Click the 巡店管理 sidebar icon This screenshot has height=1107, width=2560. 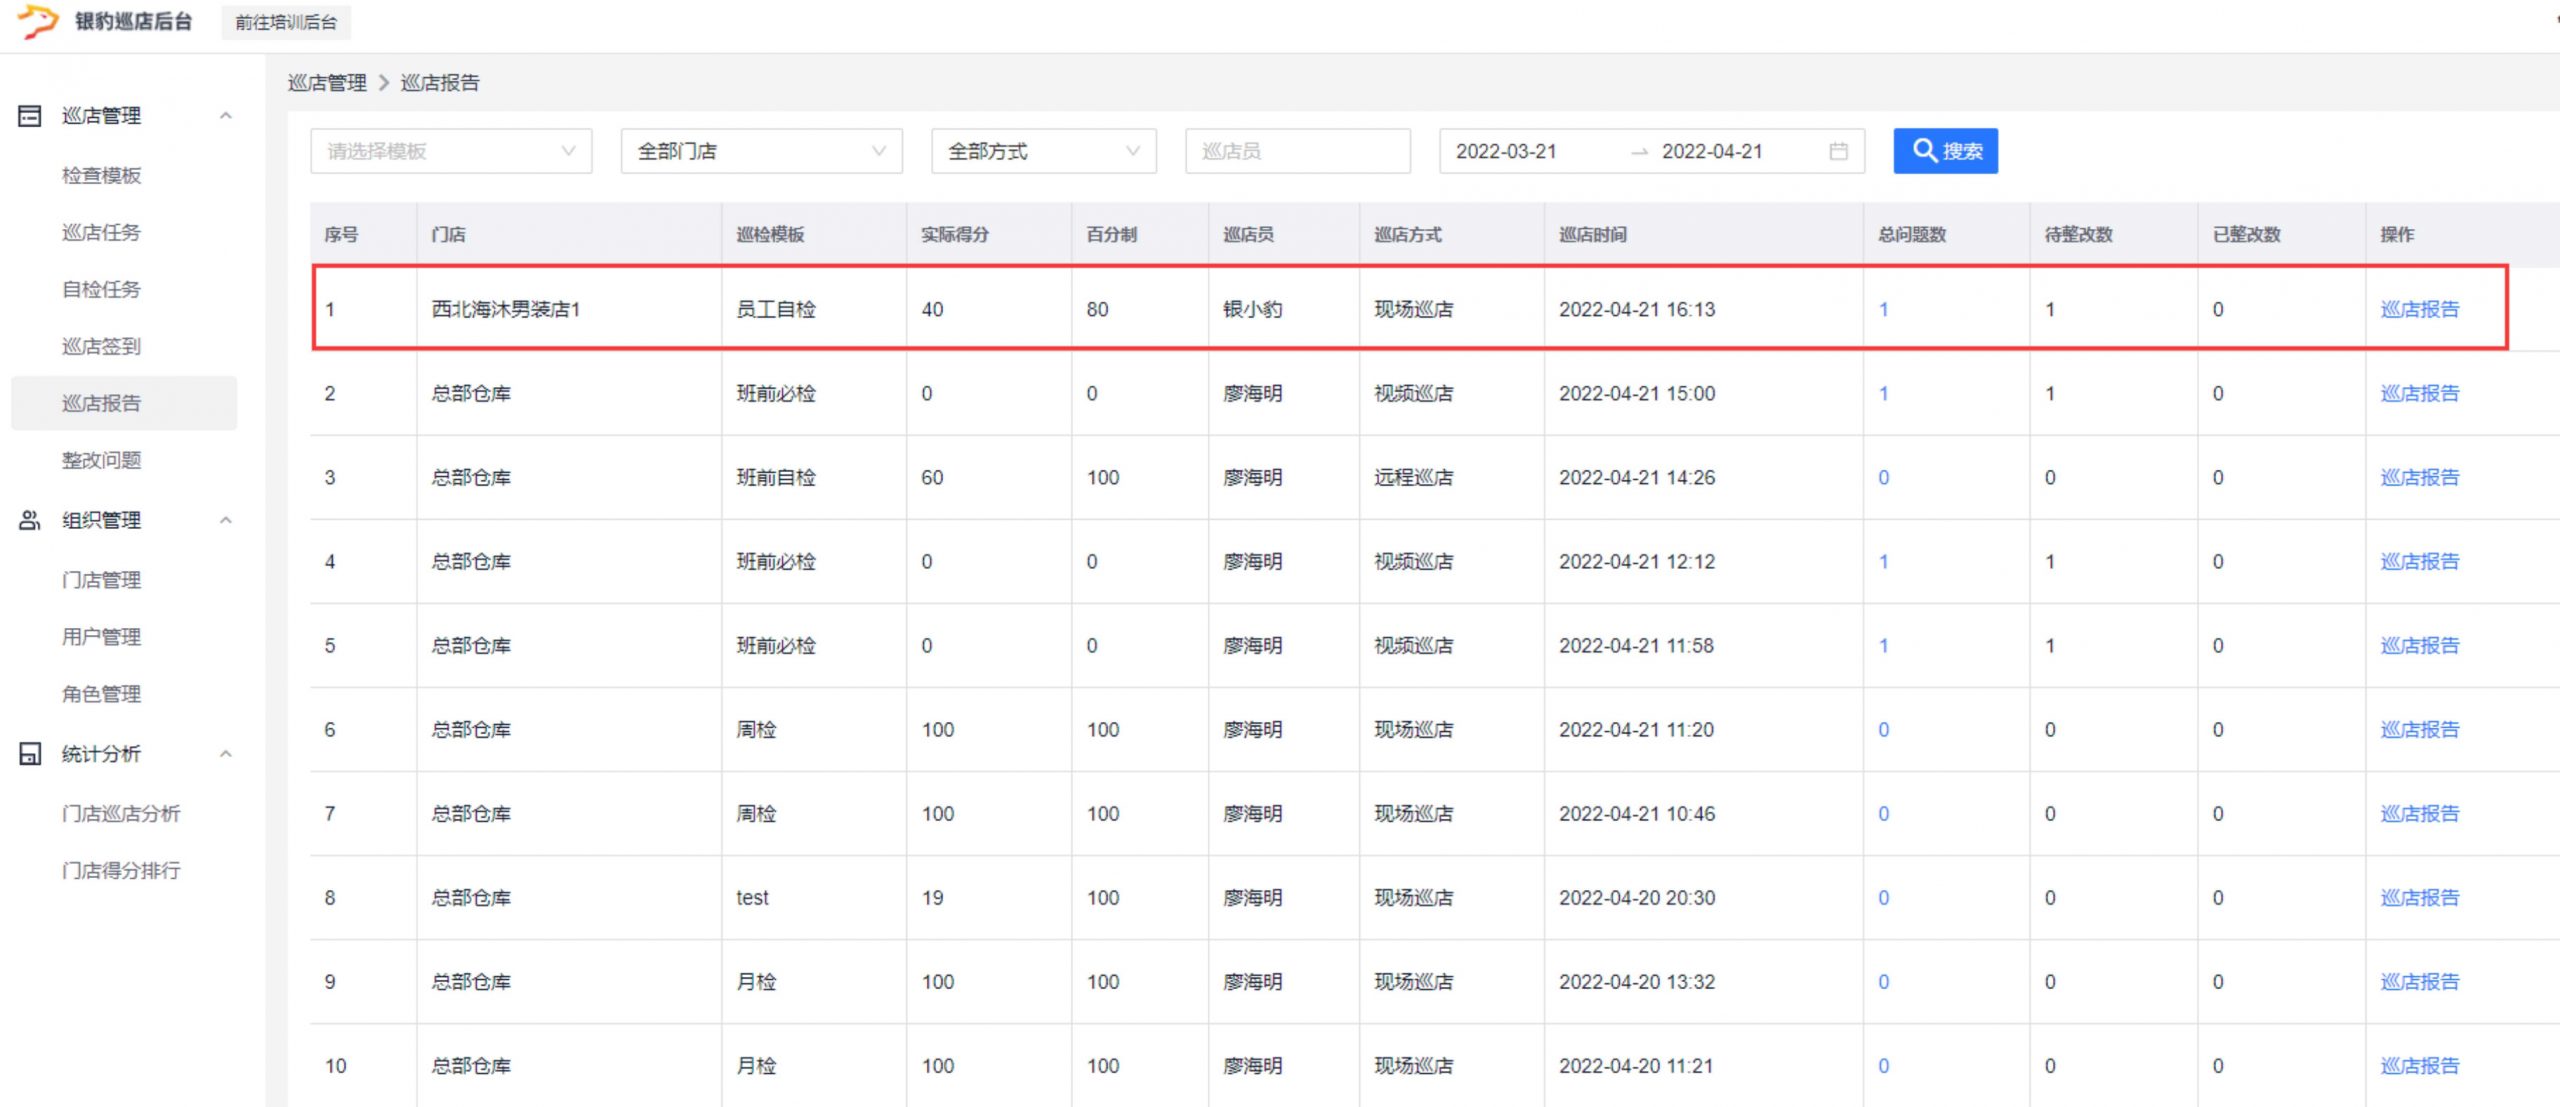pos(30,116)
